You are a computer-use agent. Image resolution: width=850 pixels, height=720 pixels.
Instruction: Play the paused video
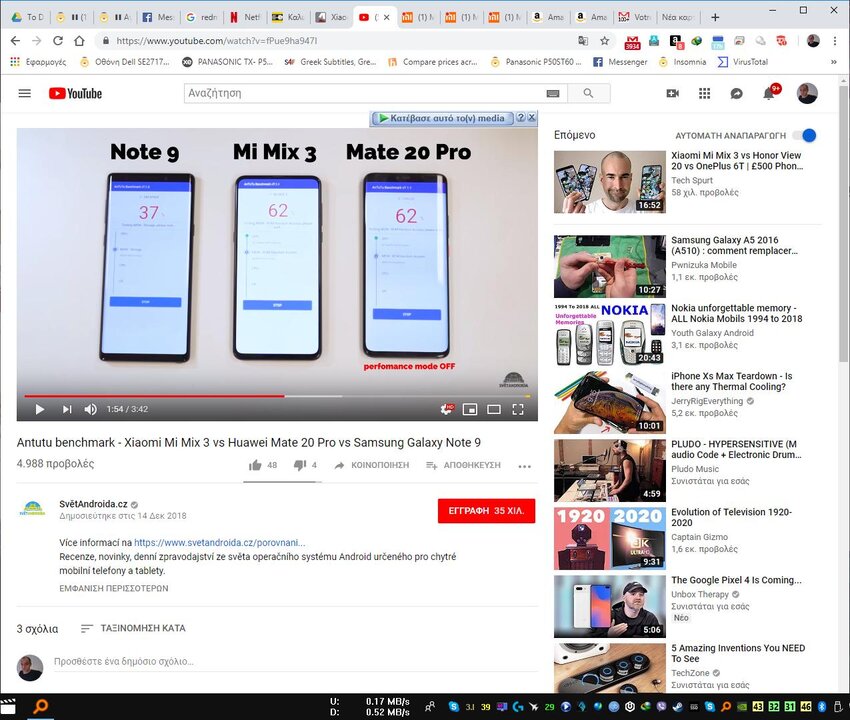40,409
